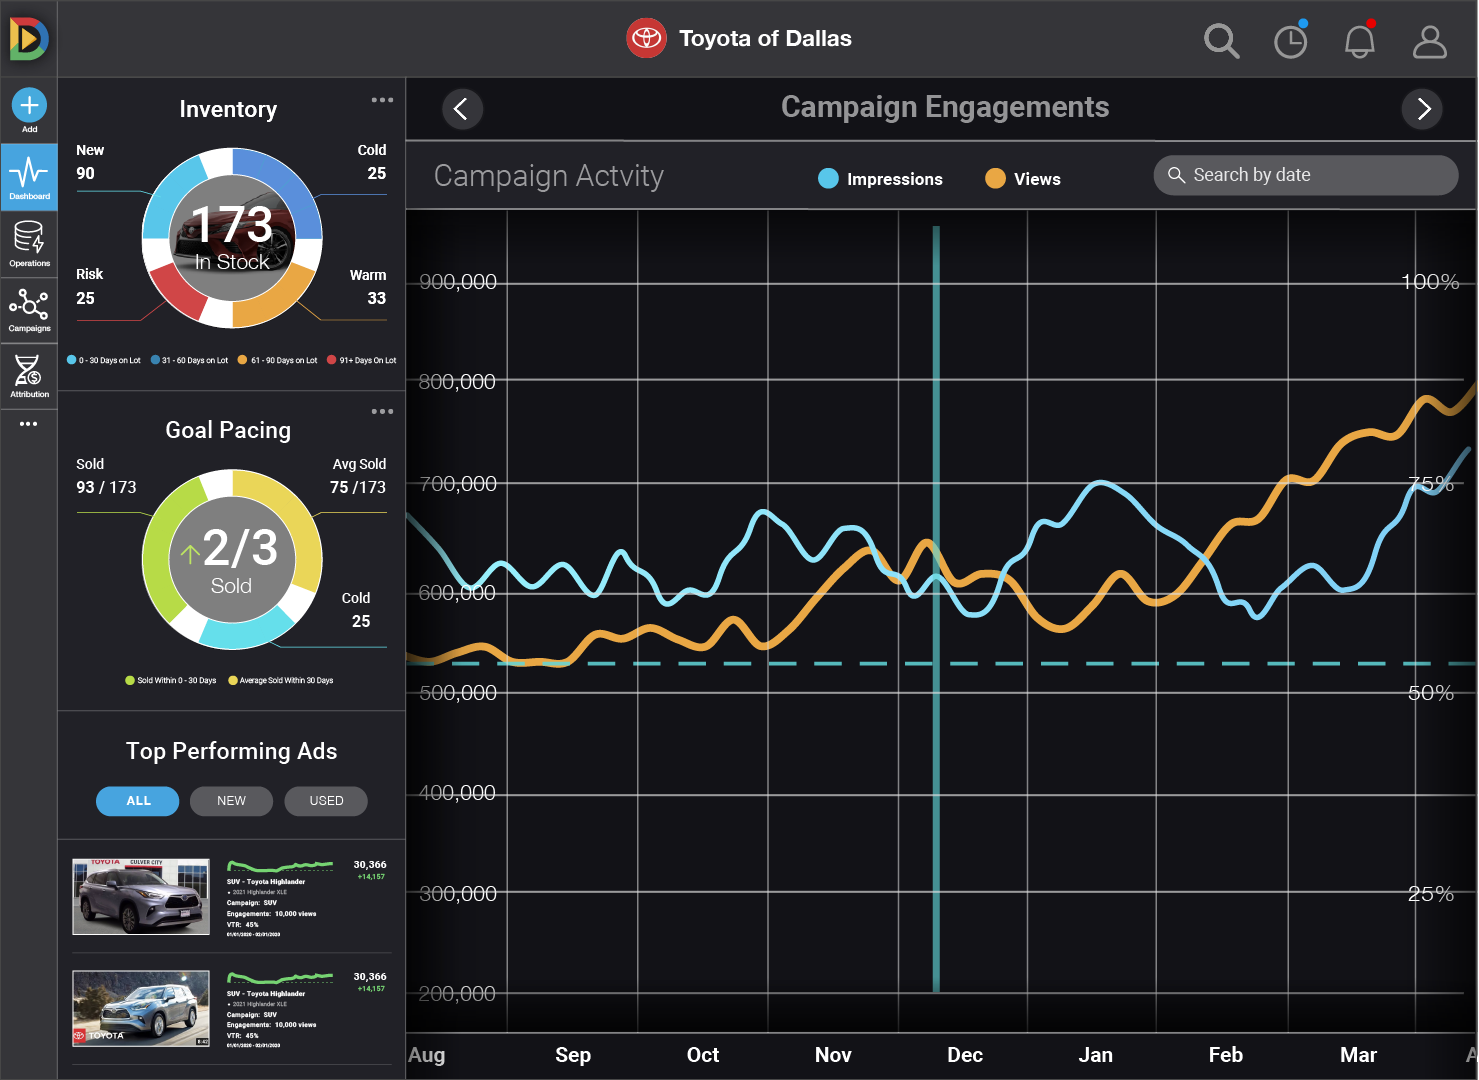Open the notifications bell icon
This screenshot has height=1080, width=1479.
[1359, 41]
